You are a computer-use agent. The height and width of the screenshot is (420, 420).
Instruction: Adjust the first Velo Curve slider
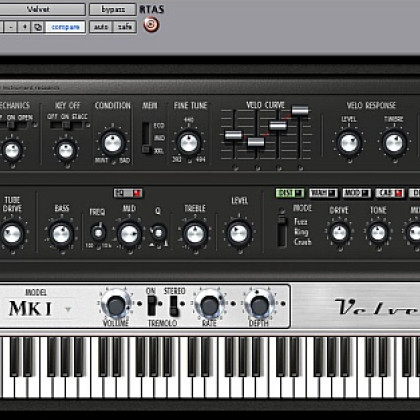pos(234,135)
